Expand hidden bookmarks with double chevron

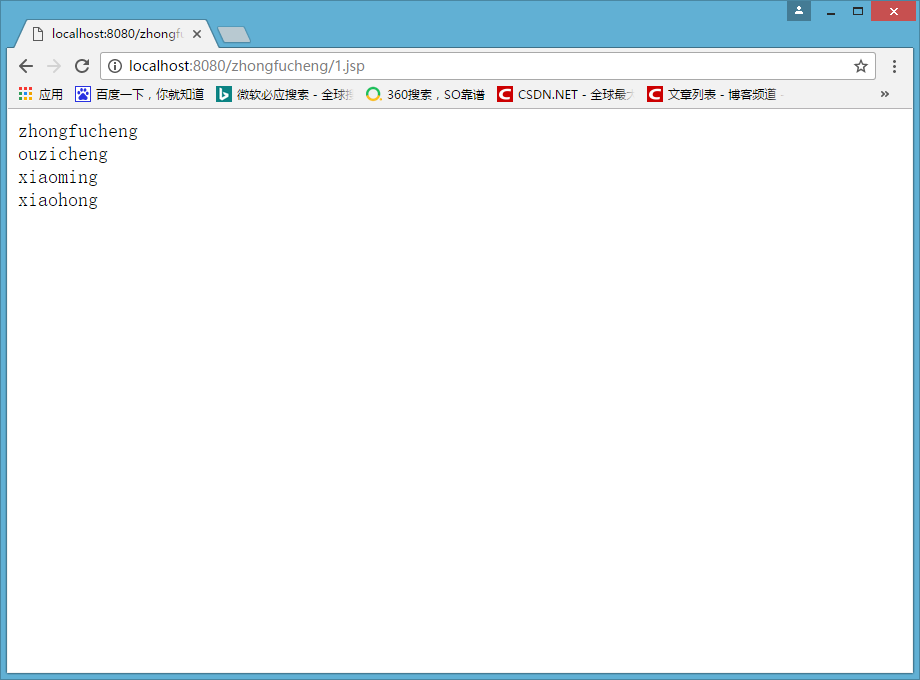point(885,94)
